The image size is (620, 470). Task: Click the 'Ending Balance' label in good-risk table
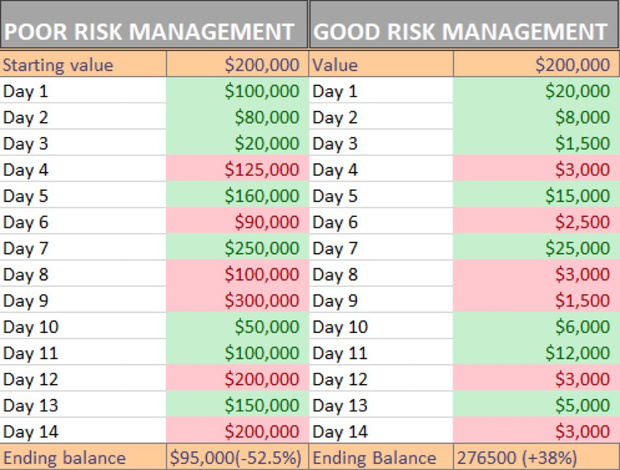click(381, 457)
